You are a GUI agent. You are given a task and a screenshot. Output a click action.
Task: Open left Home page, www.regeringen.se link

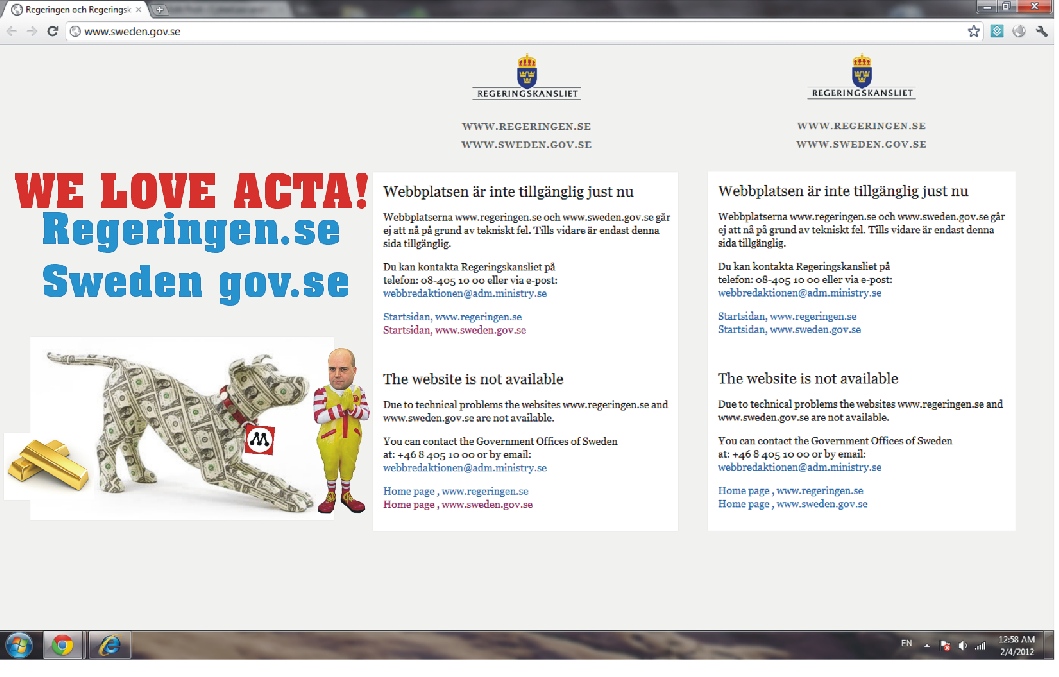(456, 491)
